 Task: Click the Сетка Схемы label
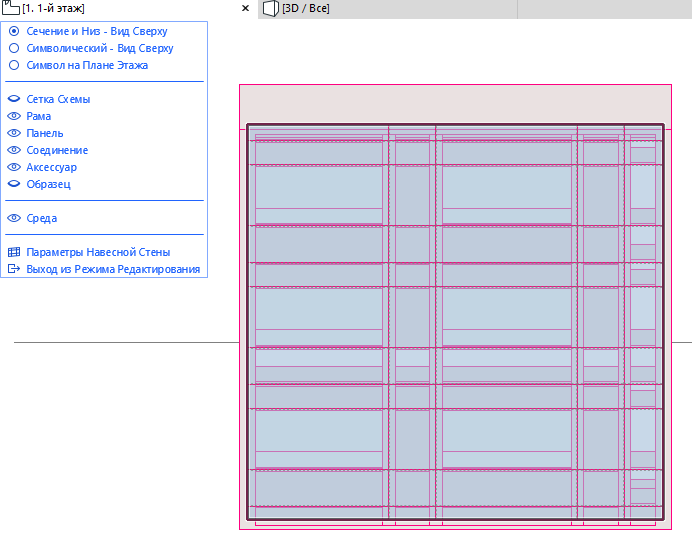pyautogui.click(x=58, y=99)
